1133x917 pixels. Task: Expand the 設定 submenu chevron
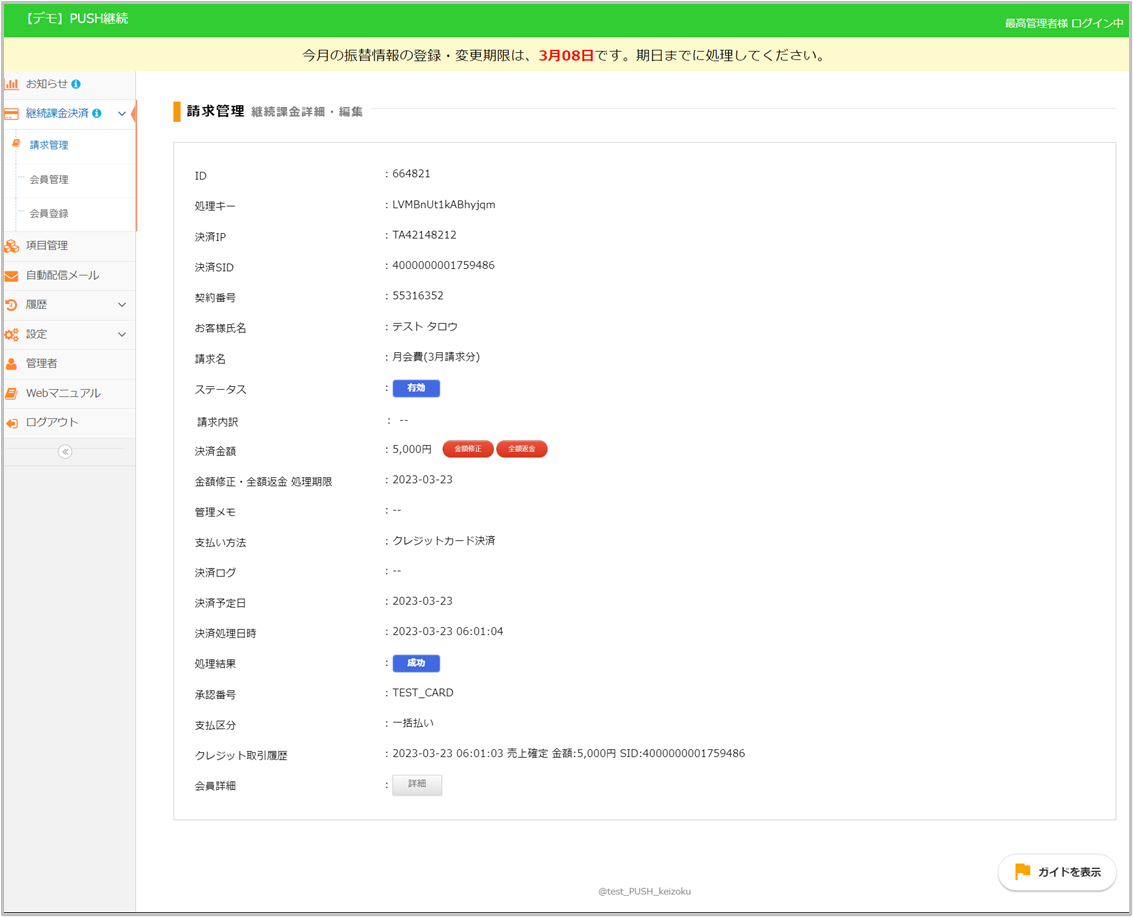point(122,335)
